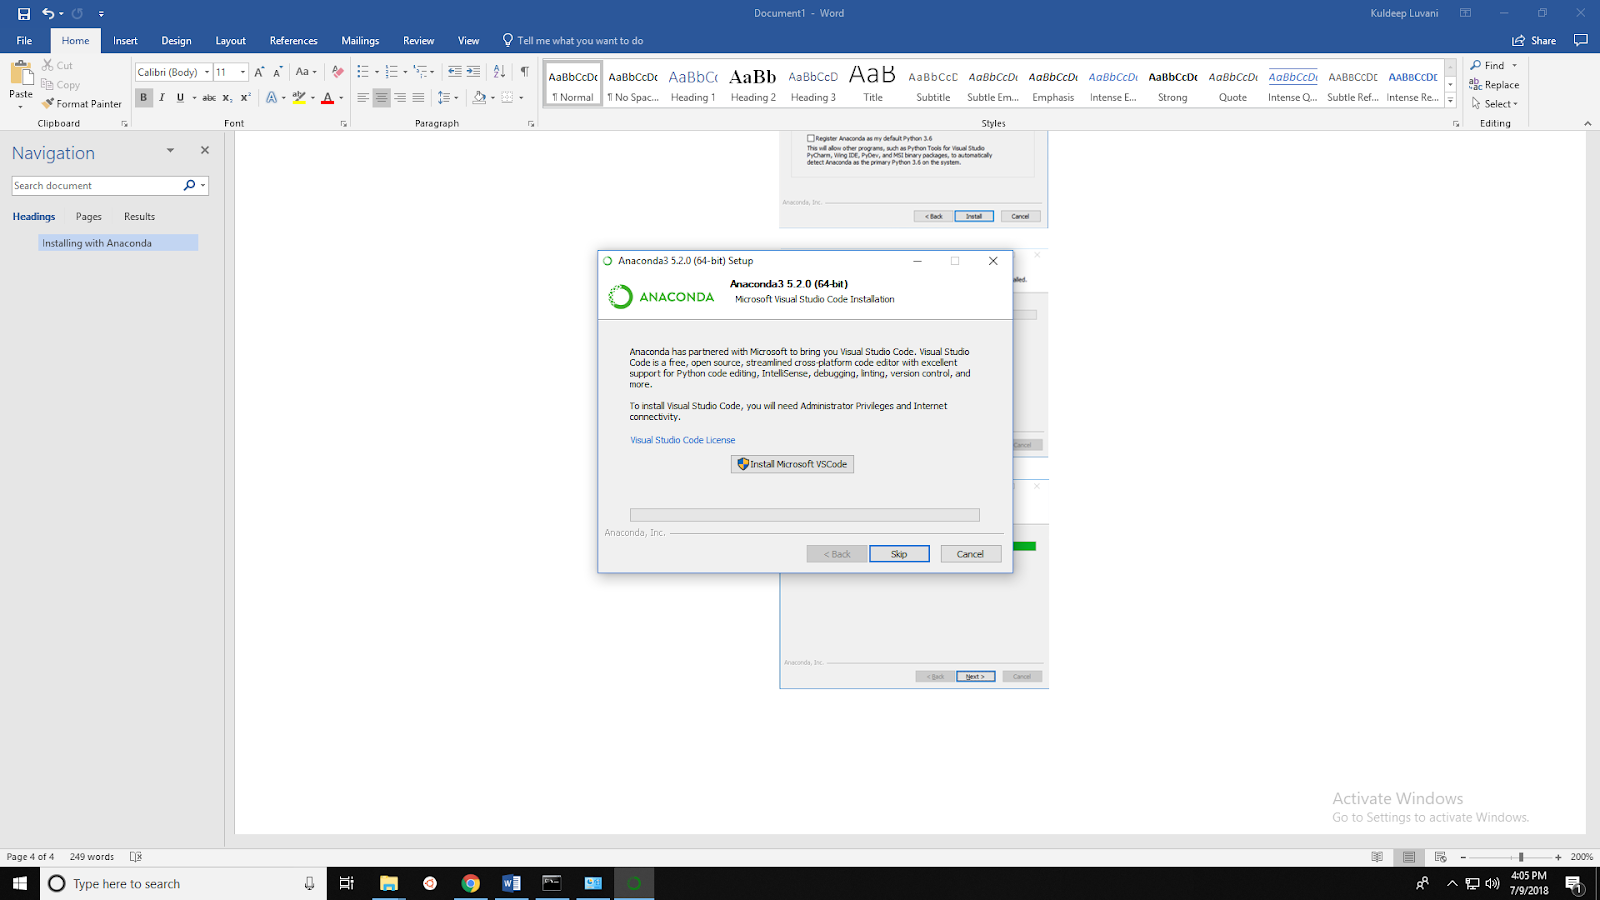Toggle Italic formatting

[x=162, y=98]
